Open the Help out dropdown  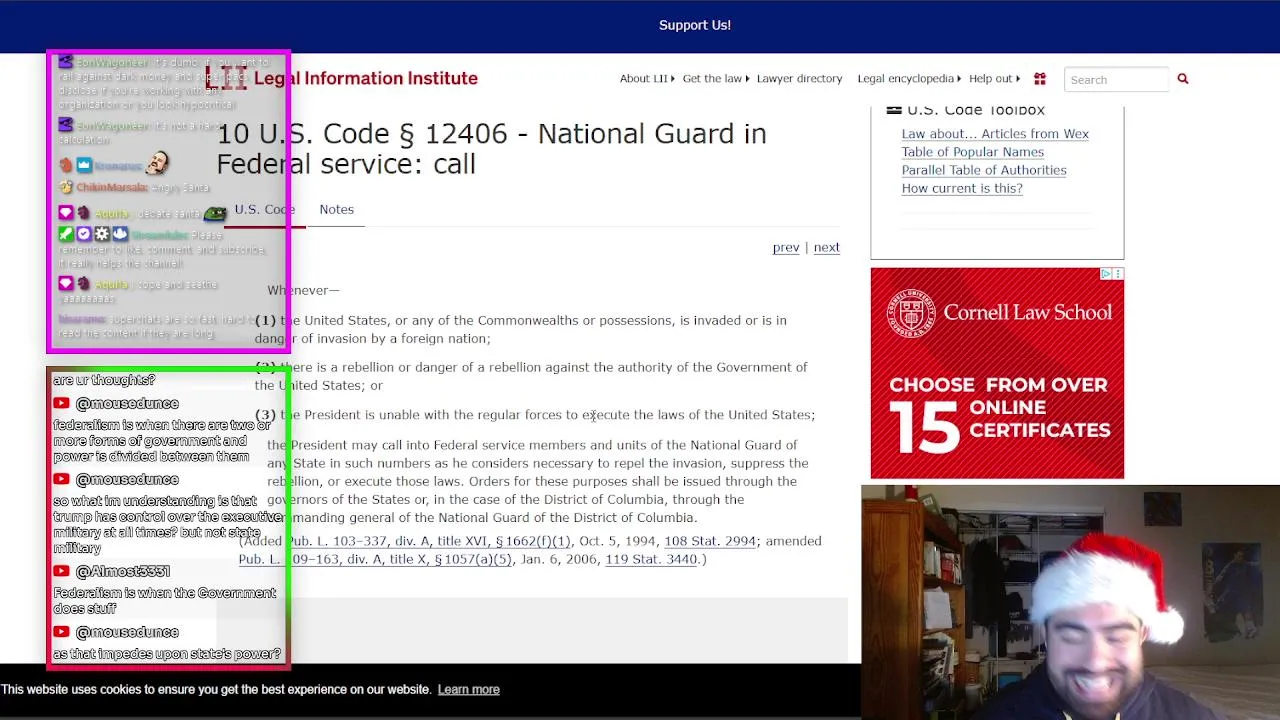(994, 79)
